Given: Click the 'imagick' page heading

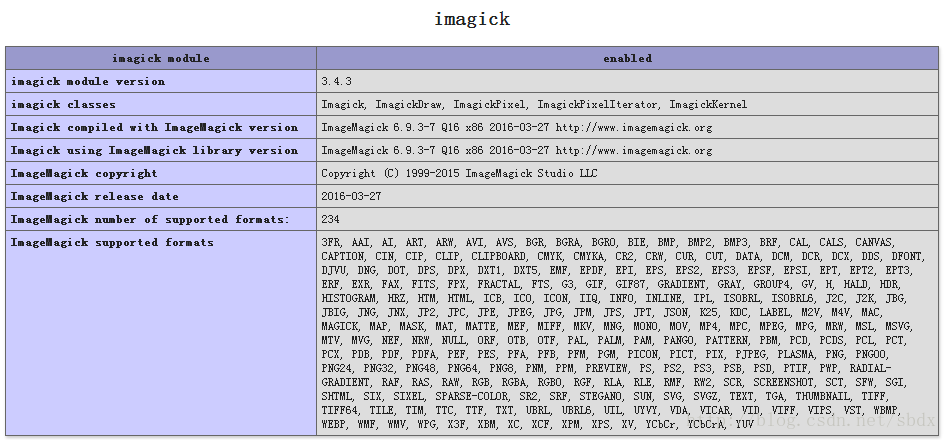Looking at the screenshot, I should point(472,19).
